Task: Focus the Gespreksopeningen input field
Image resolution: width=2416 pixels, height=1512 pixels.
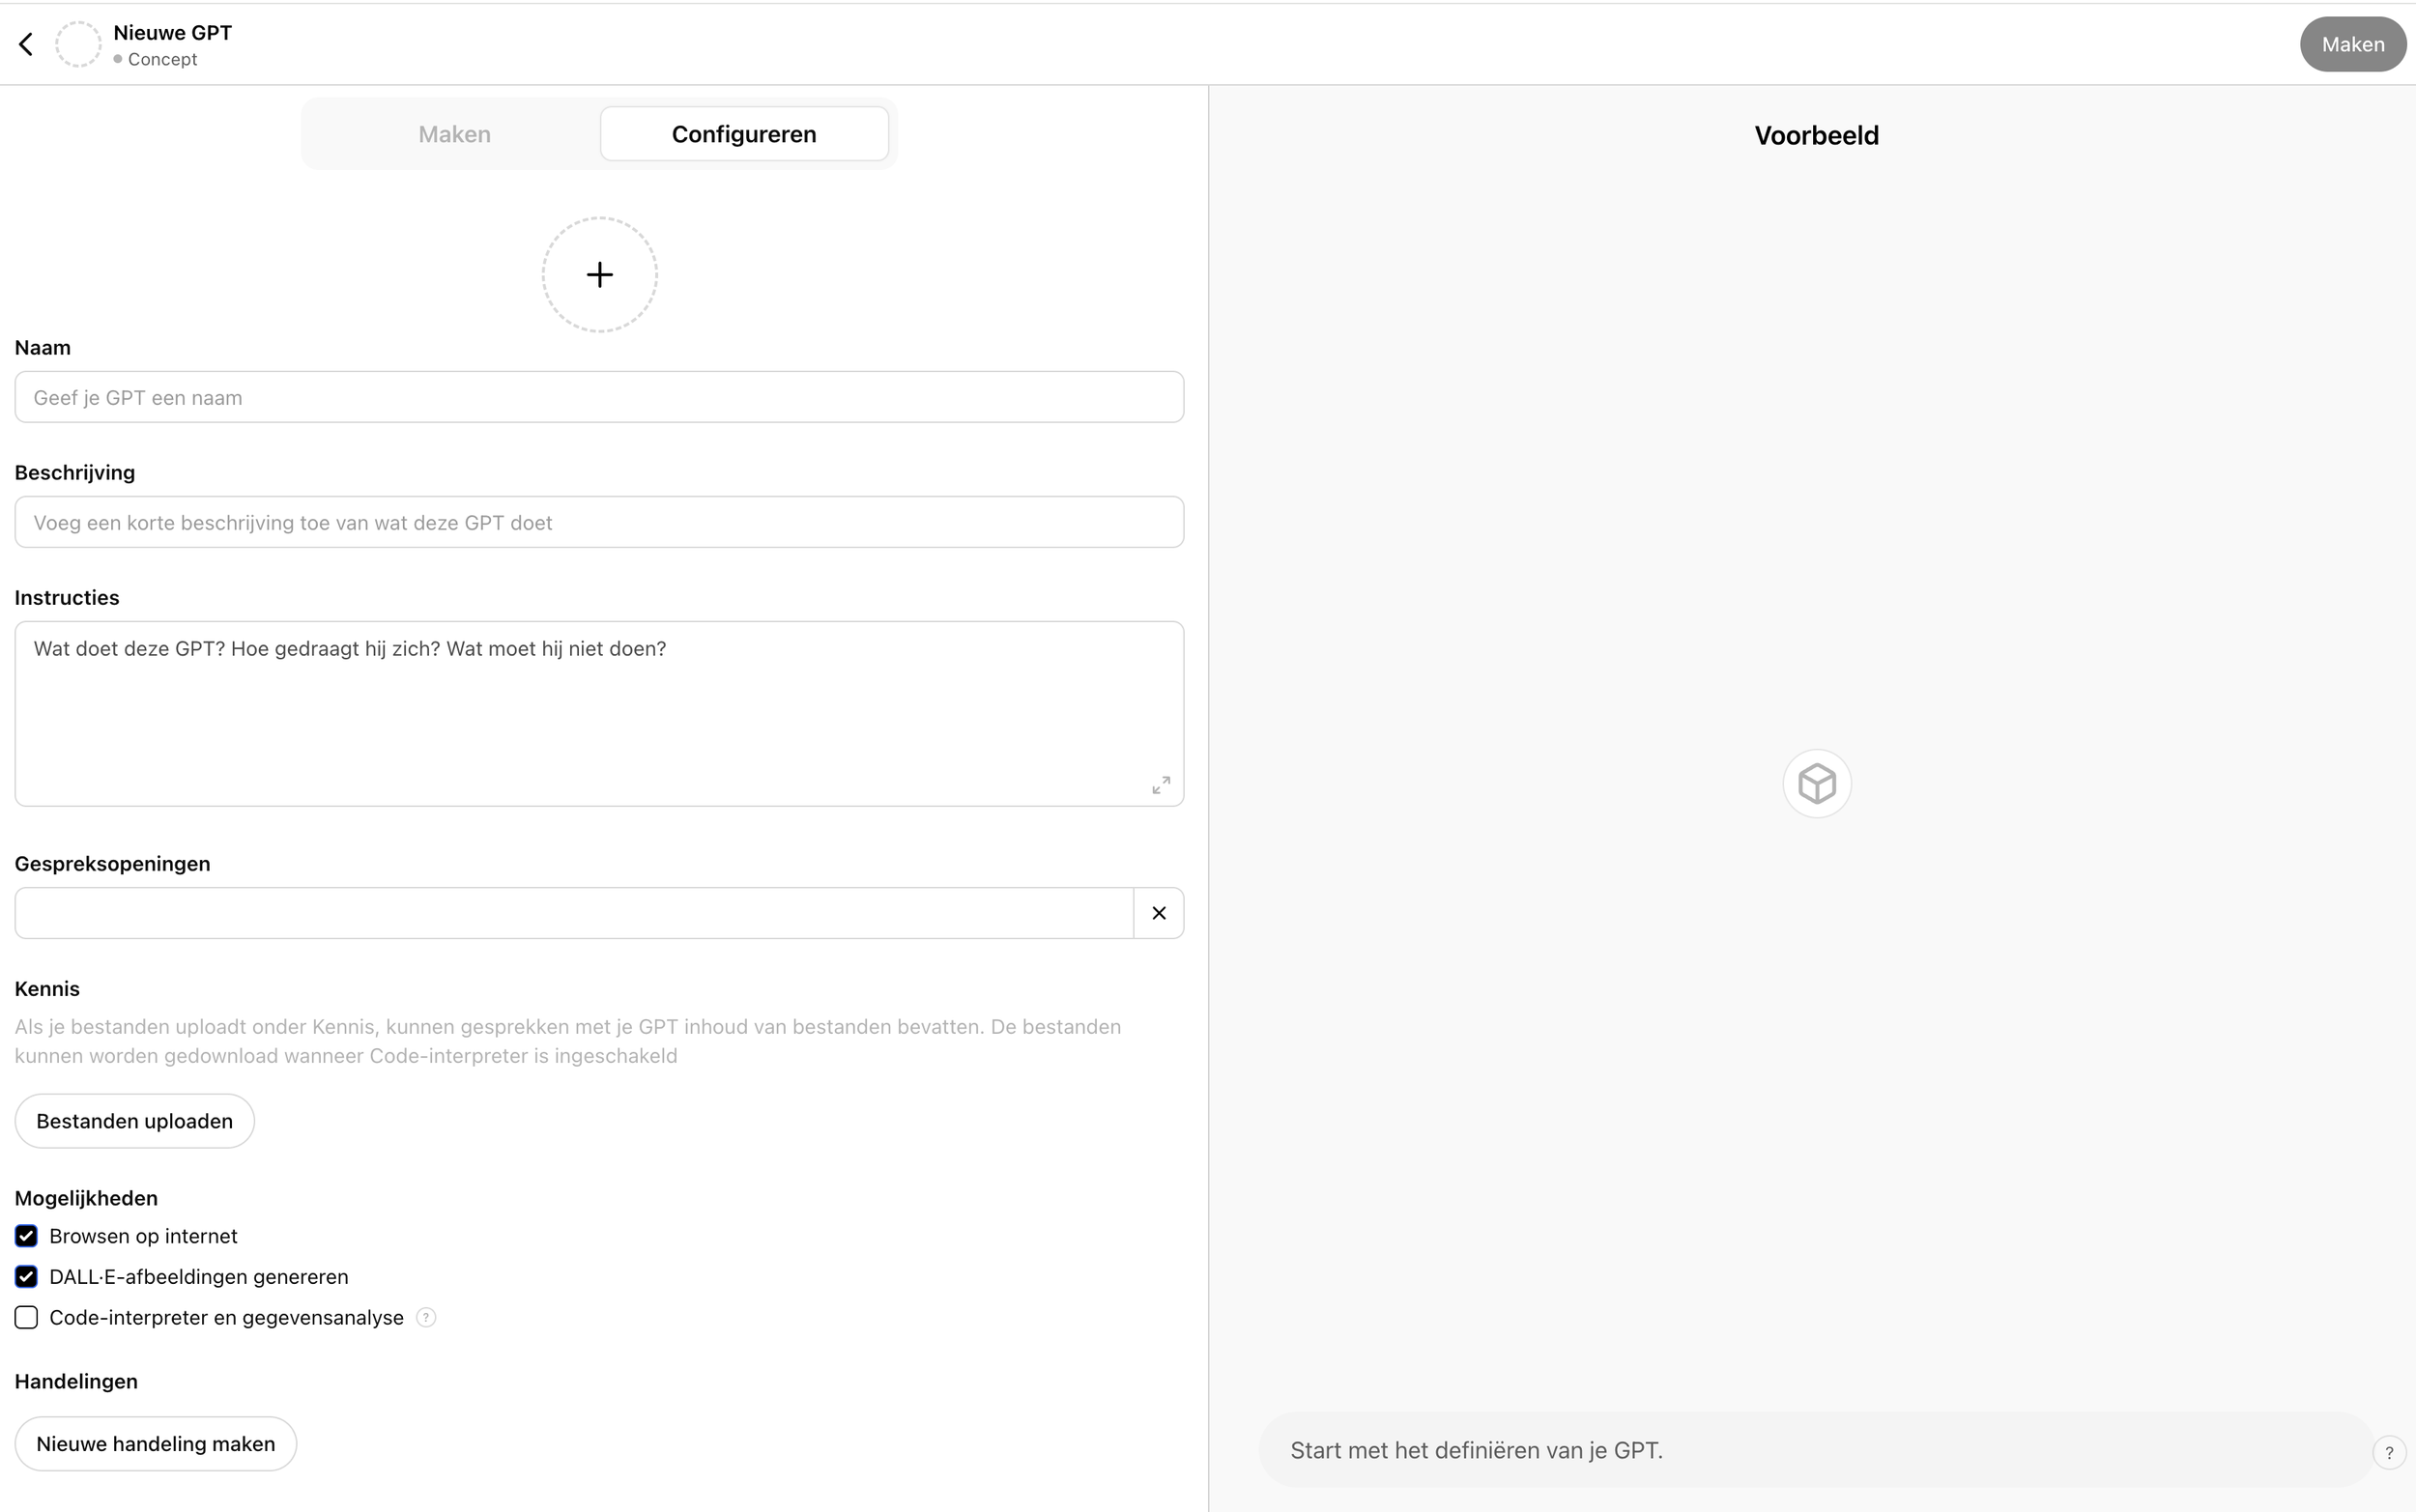Action: pos(574,913)
